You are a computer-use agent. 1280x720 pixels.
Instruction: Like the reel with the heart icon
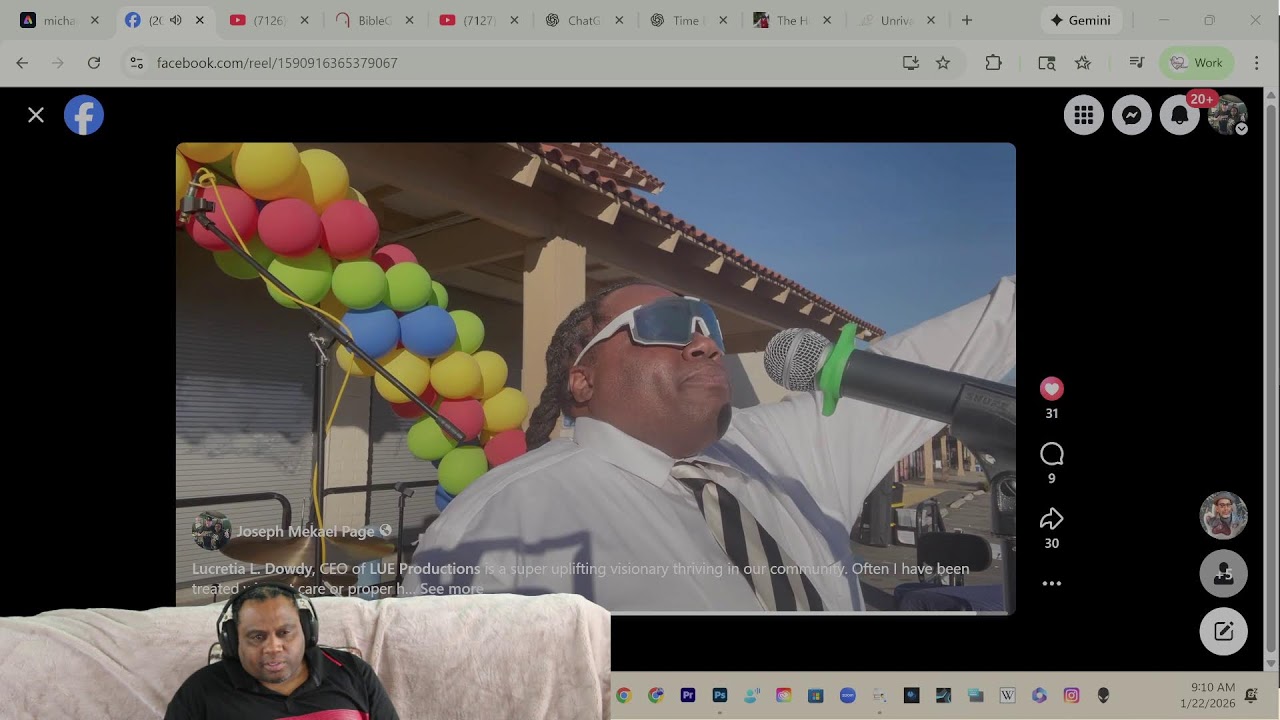[1051, 388]
